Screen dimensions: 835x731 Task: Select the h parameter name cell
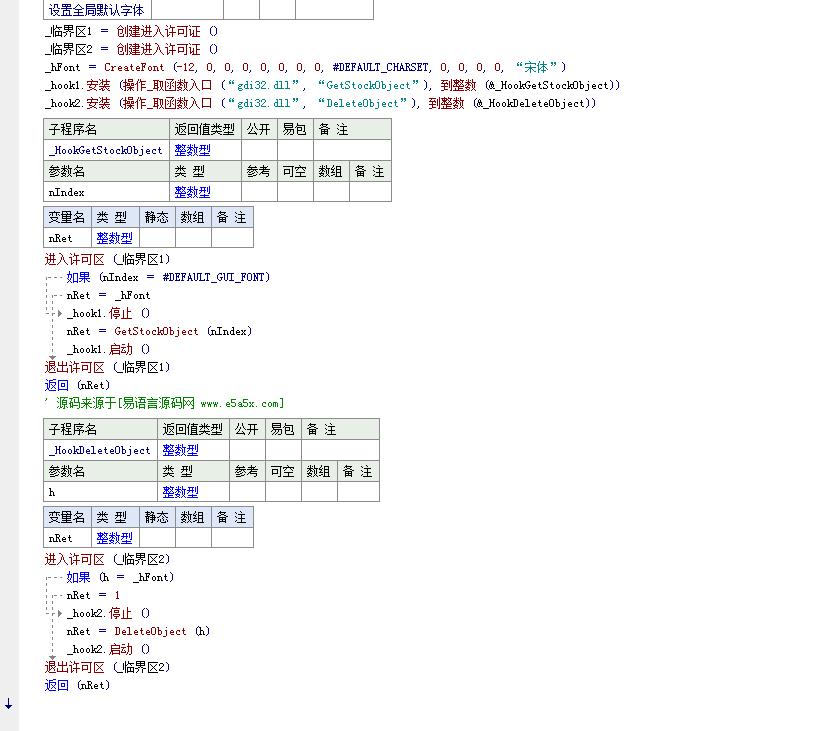101,492
